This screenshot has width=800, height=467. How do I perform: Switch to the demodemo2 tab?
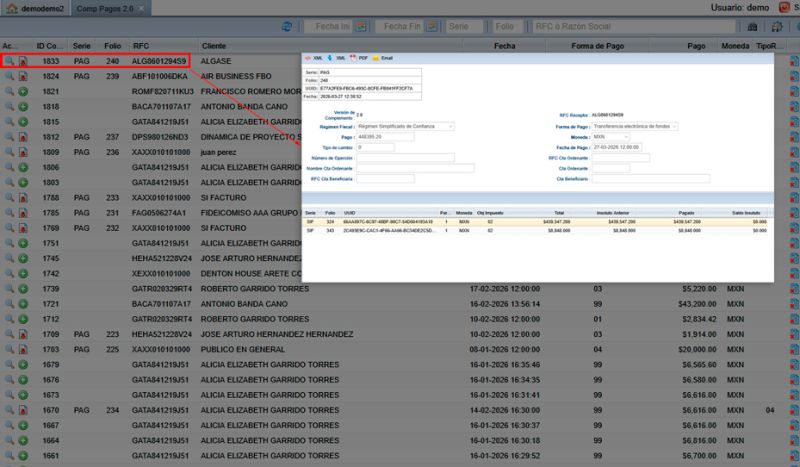(x=34, y=8)
